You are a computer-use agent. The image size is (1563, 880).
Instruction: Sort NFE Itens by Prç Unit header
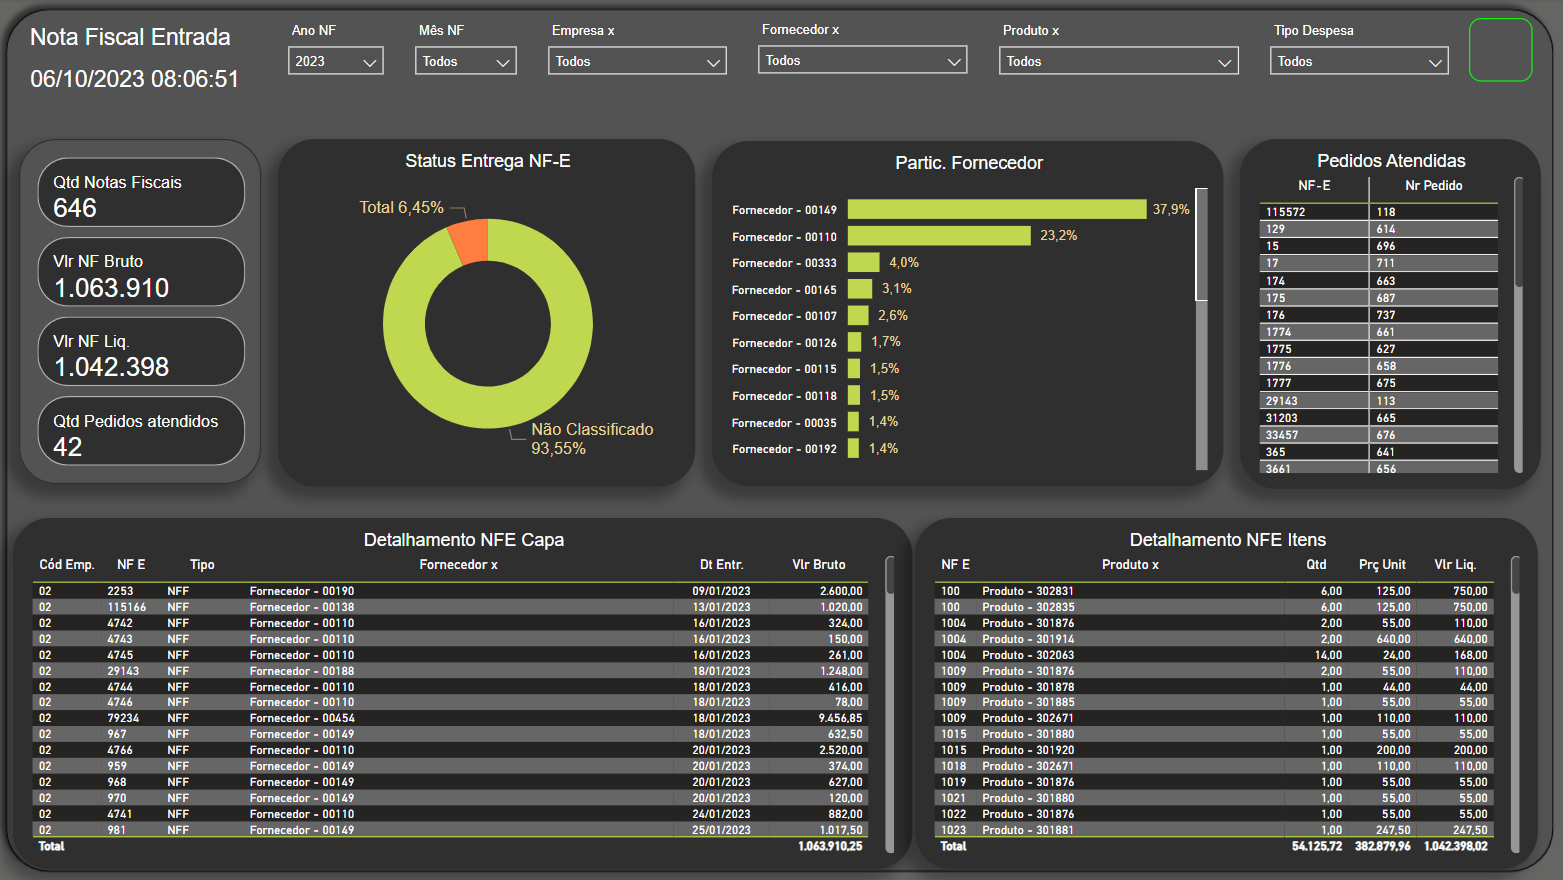(1382, 565)
